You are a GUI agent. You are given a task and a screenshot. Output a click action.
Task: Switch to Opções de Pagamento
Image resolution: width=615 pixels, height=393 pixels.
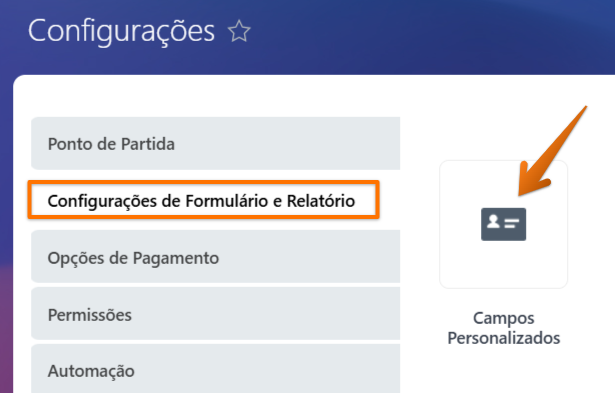[215, 257]
